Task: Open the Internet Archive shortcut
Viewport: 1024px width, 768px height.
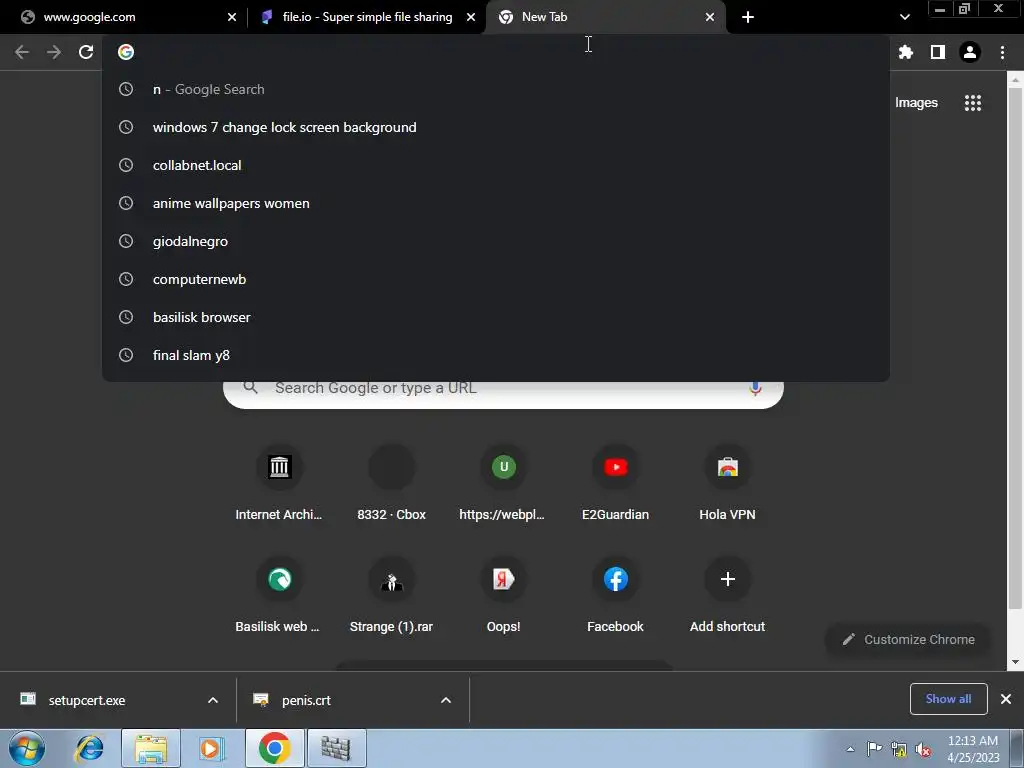Action: point(279,483)
